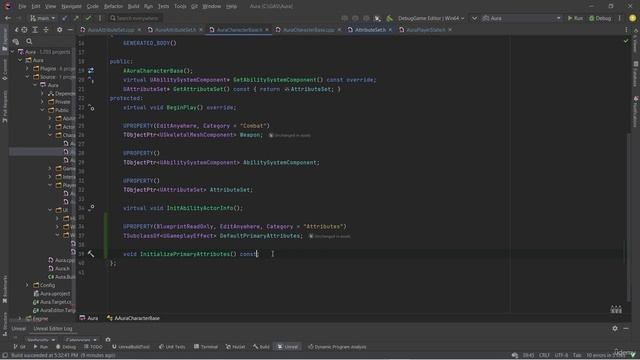Click the Aura breadcrumb
The height and width of the screenshot is (360, 640).
click(89, 318)
